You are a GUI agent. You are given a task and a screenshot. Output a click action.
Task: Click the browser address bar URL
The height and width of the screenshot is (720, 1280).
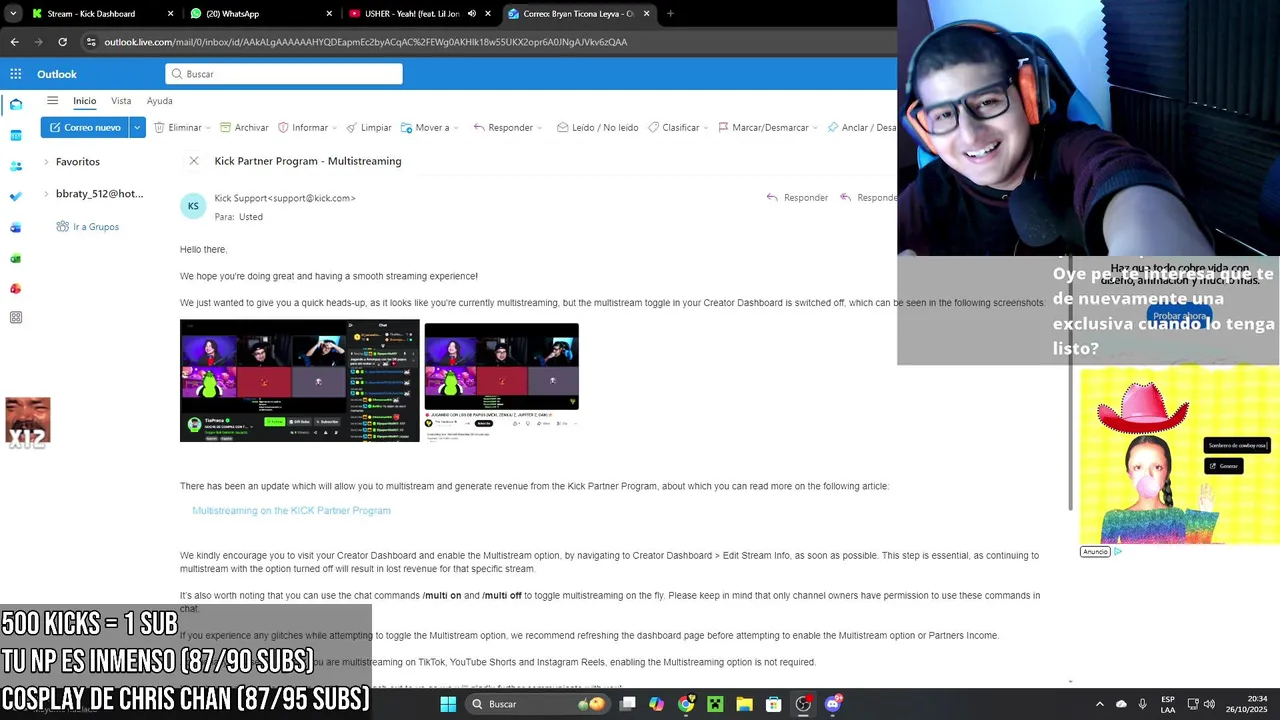coord(366,42)
